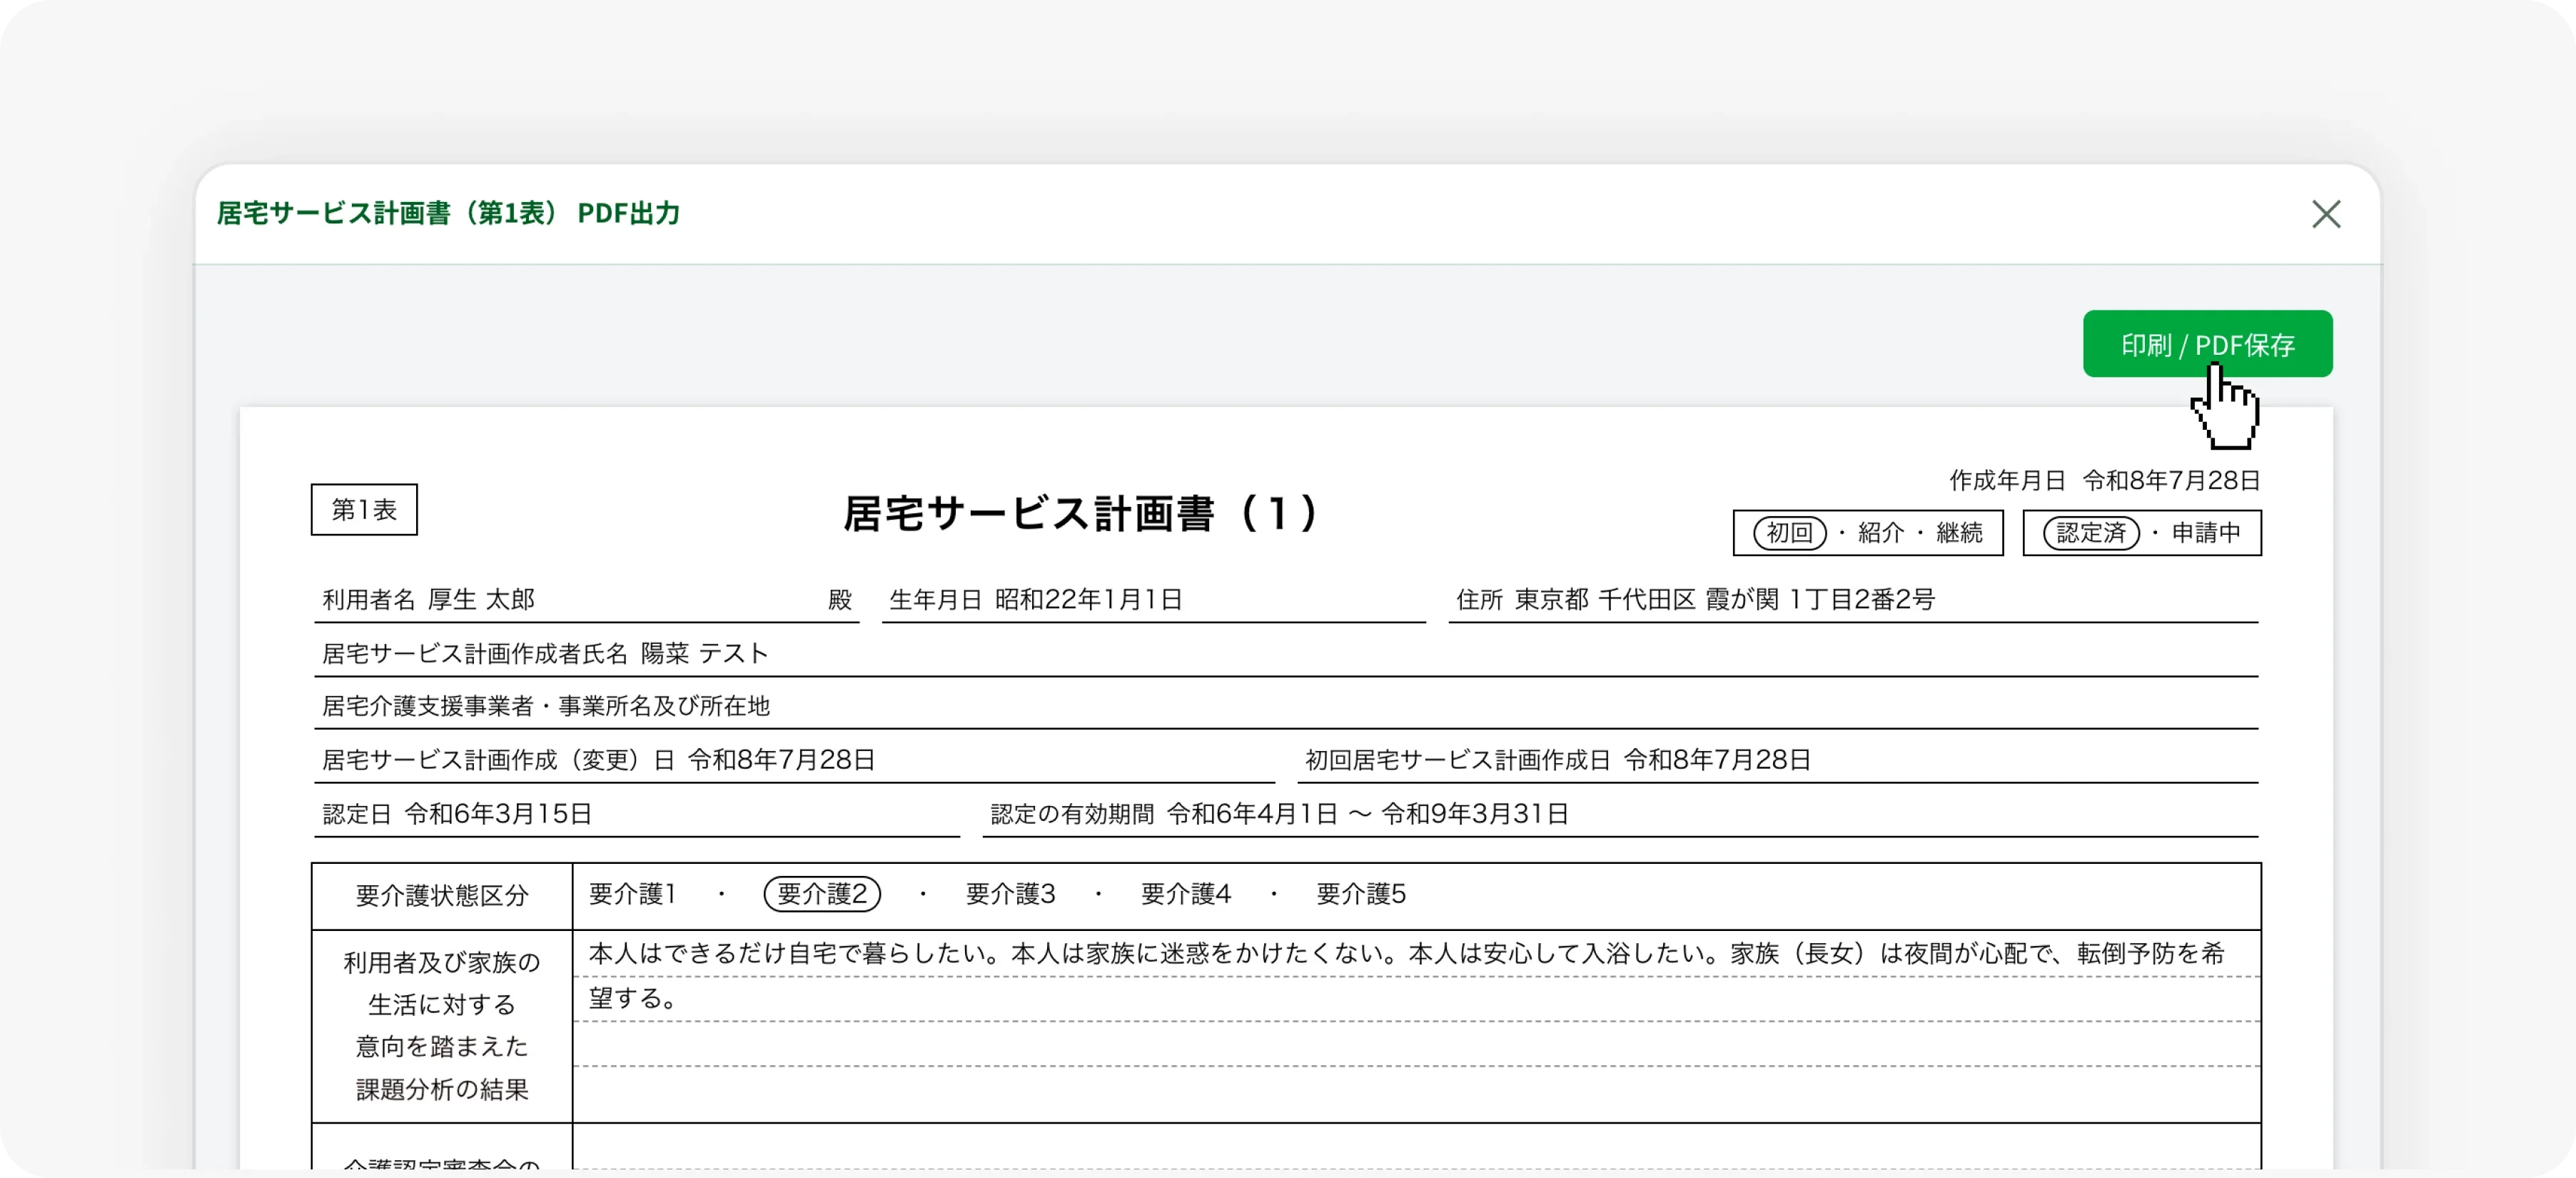
Task: Select the circled 要介護2 option
Action: 822,893
